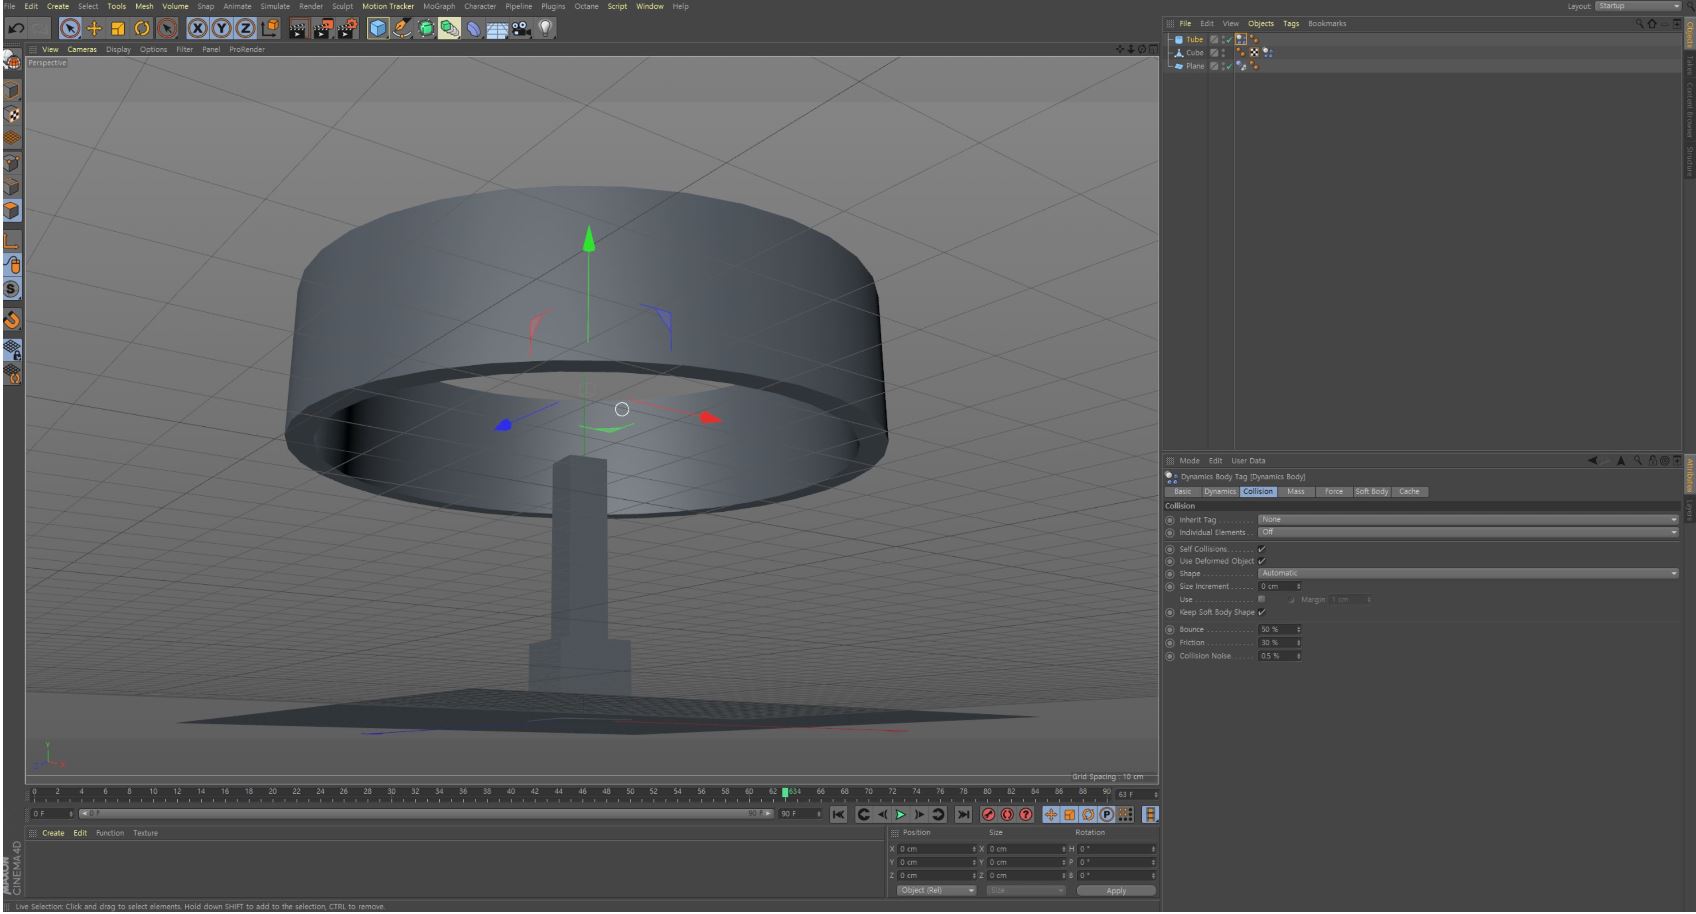The image size is (1696, 914).
Task: Open the MoGraph menu
Action: [439, 6]
